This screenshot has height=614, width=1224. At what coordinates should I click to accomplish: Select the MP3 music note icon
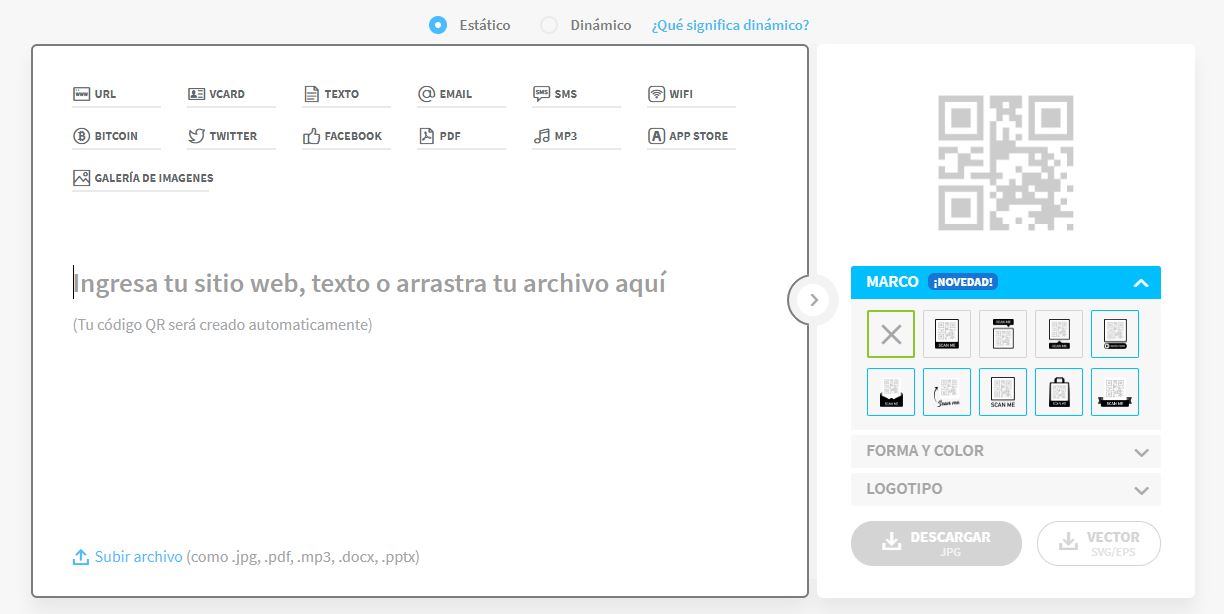coord(541,136)
